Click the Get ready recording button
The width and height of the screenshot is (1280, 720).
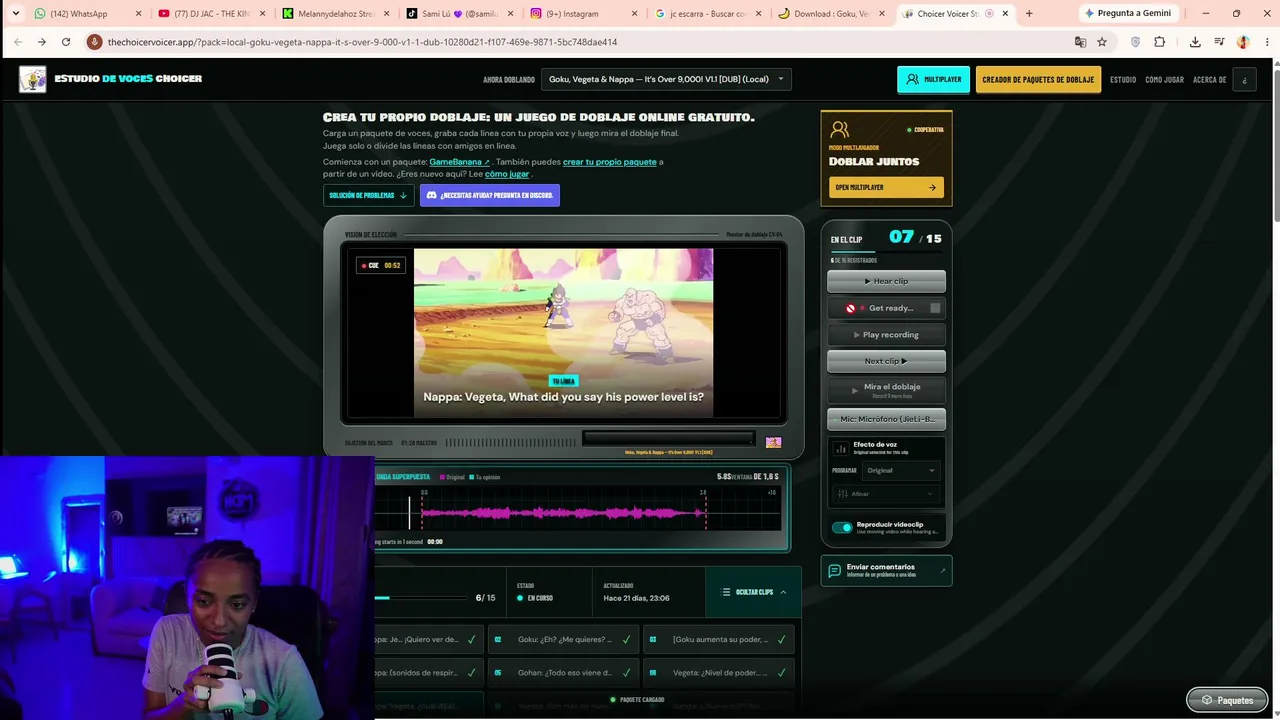(886, 308)
